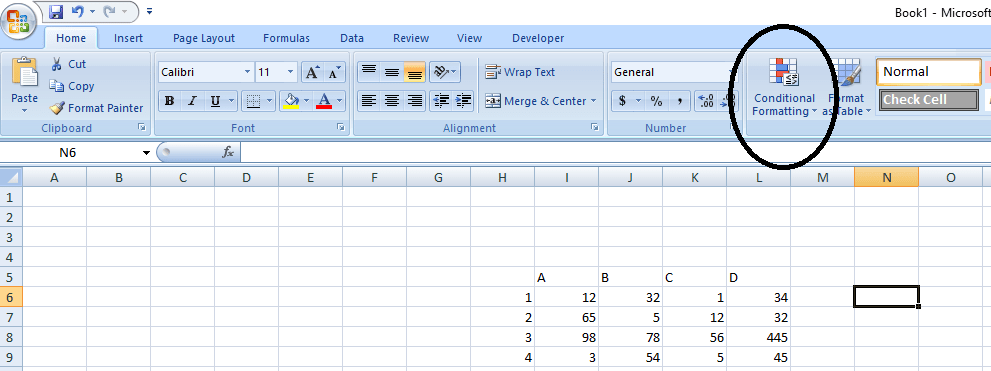Select the cell containing 445

pos(758,338)
